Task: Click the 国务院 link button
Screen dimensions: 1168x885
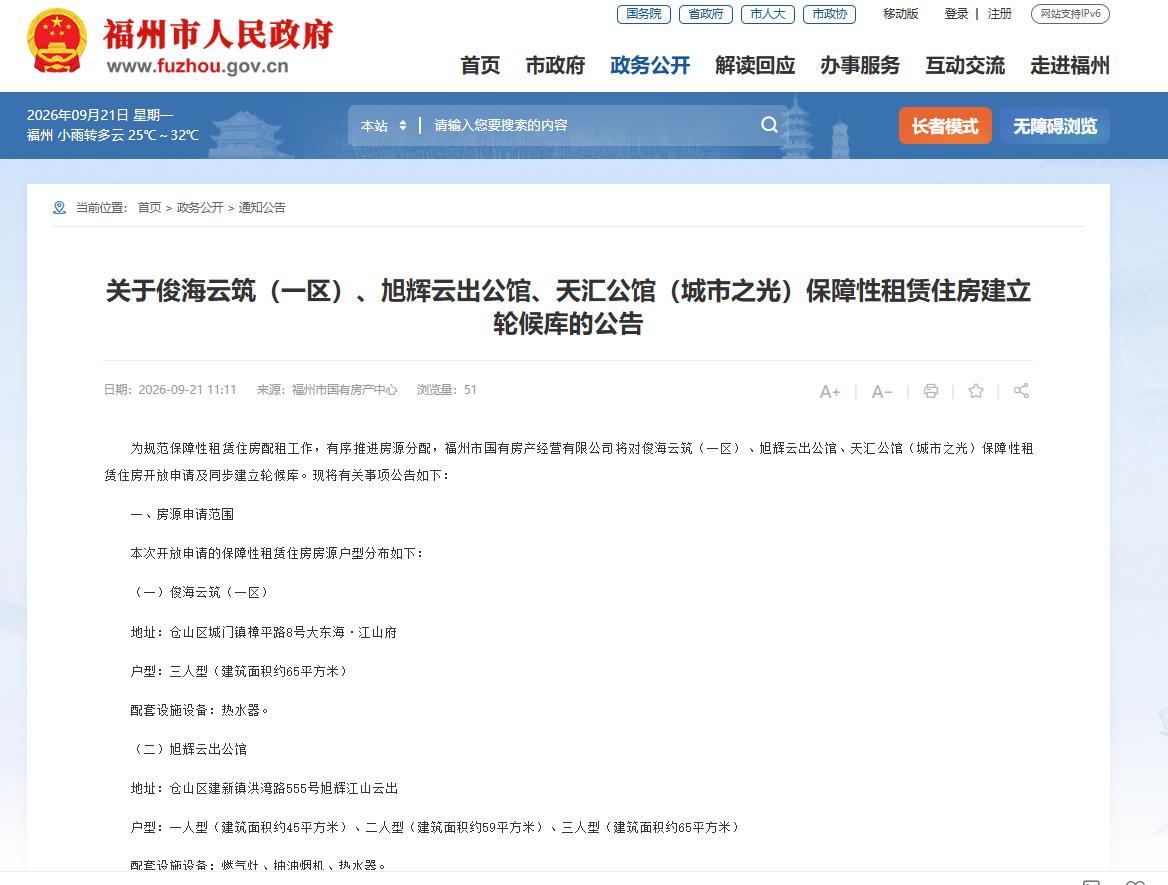Action: (644, 14)
